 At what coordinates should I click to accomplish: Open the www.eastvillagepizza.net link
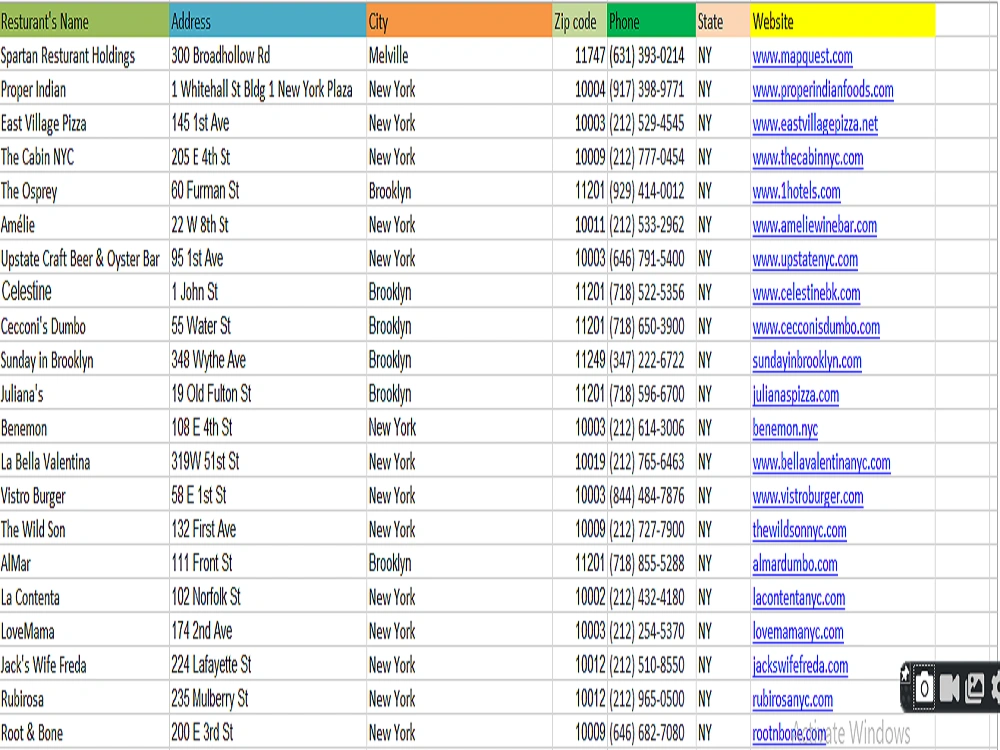[815, 124]
